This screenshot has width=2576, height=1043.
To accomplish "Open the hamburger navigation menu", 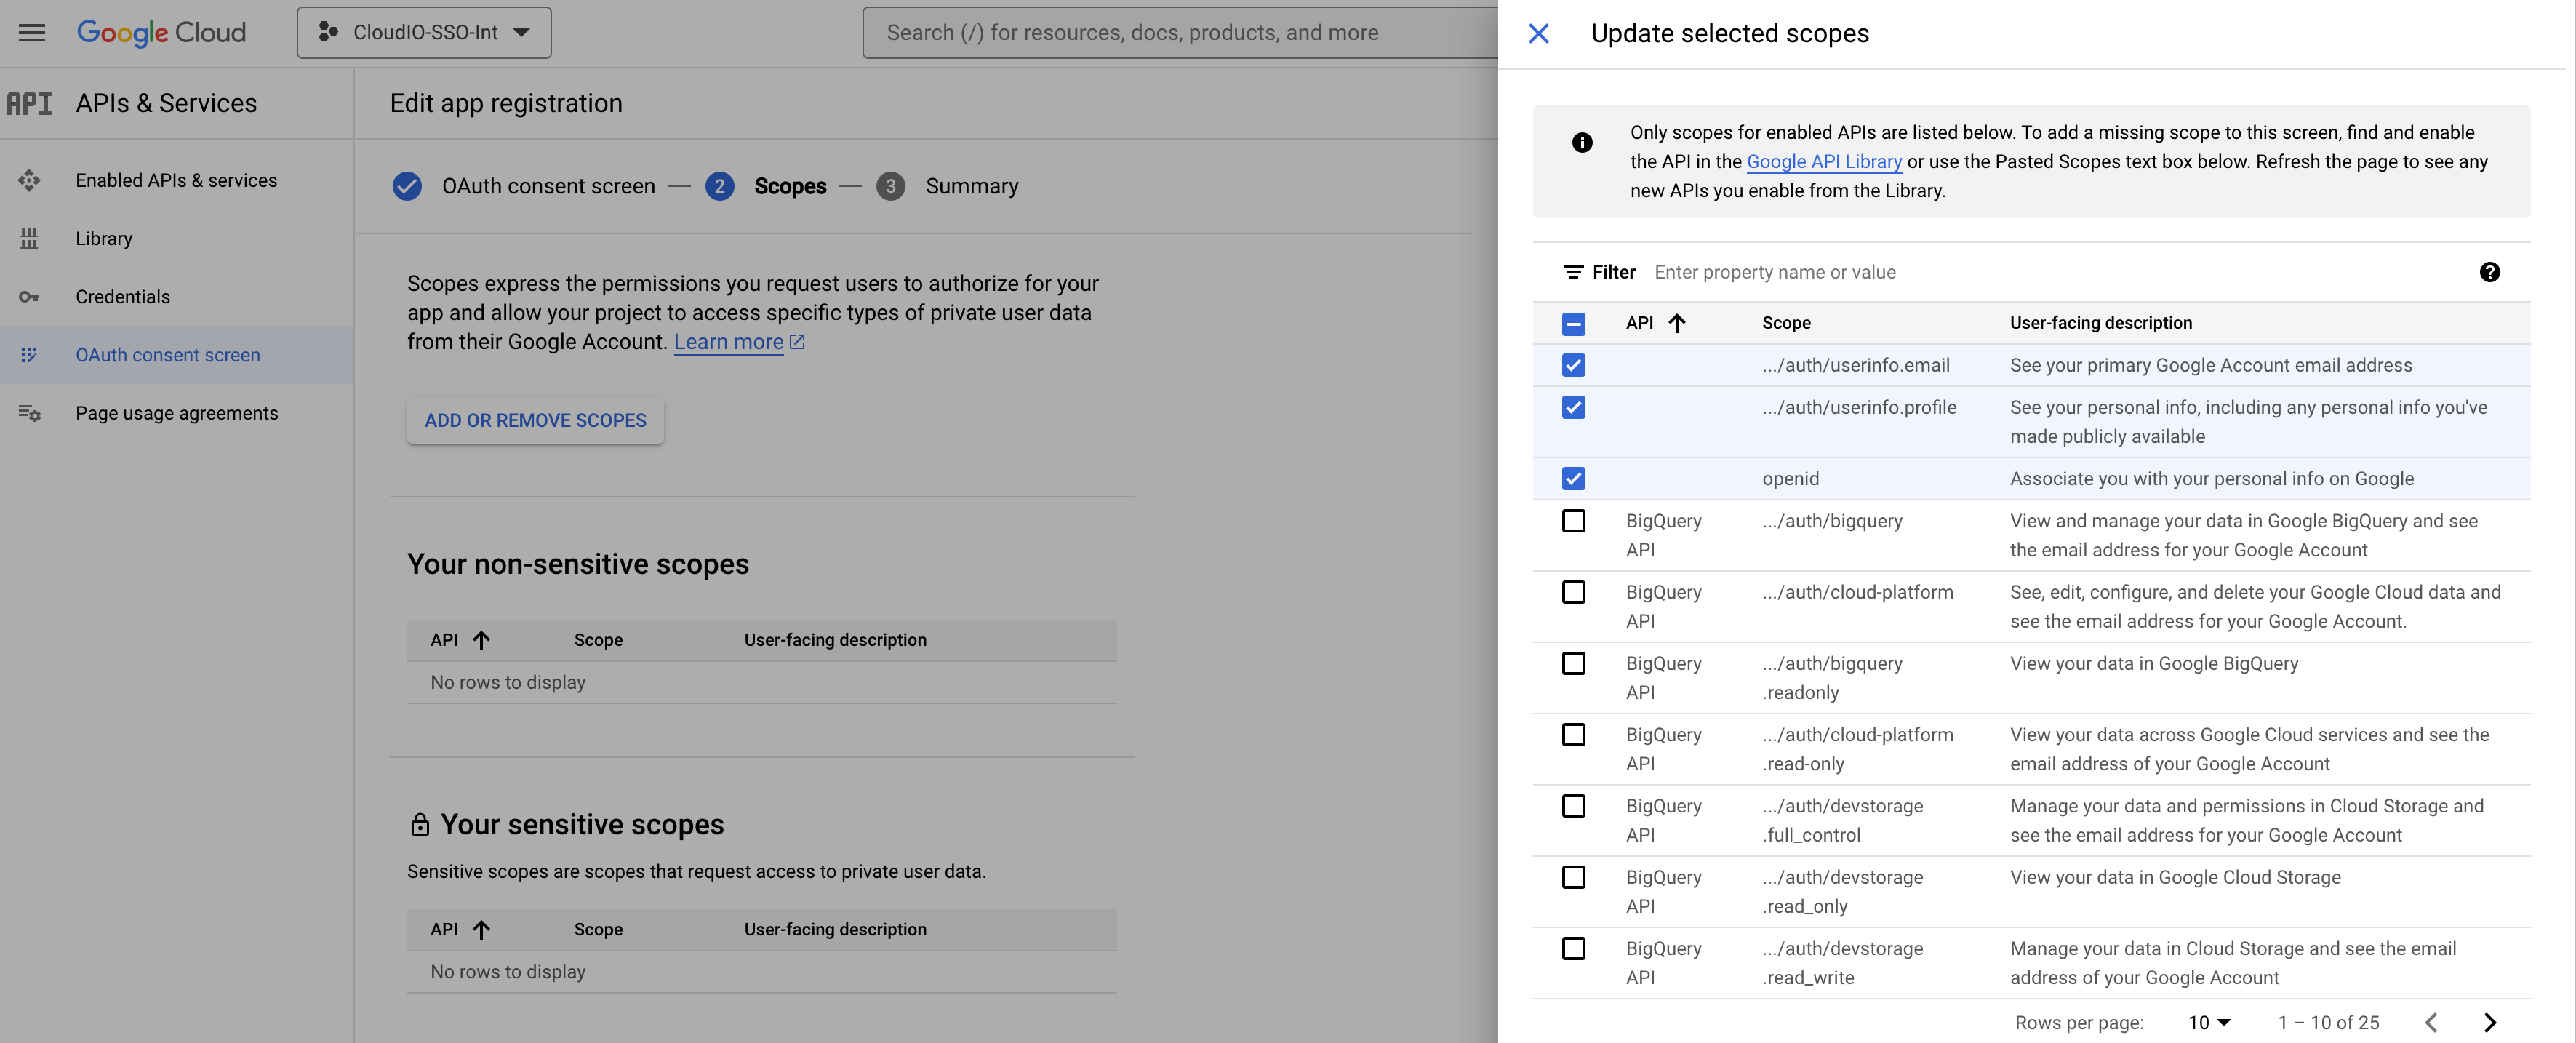I will point(32,33).
